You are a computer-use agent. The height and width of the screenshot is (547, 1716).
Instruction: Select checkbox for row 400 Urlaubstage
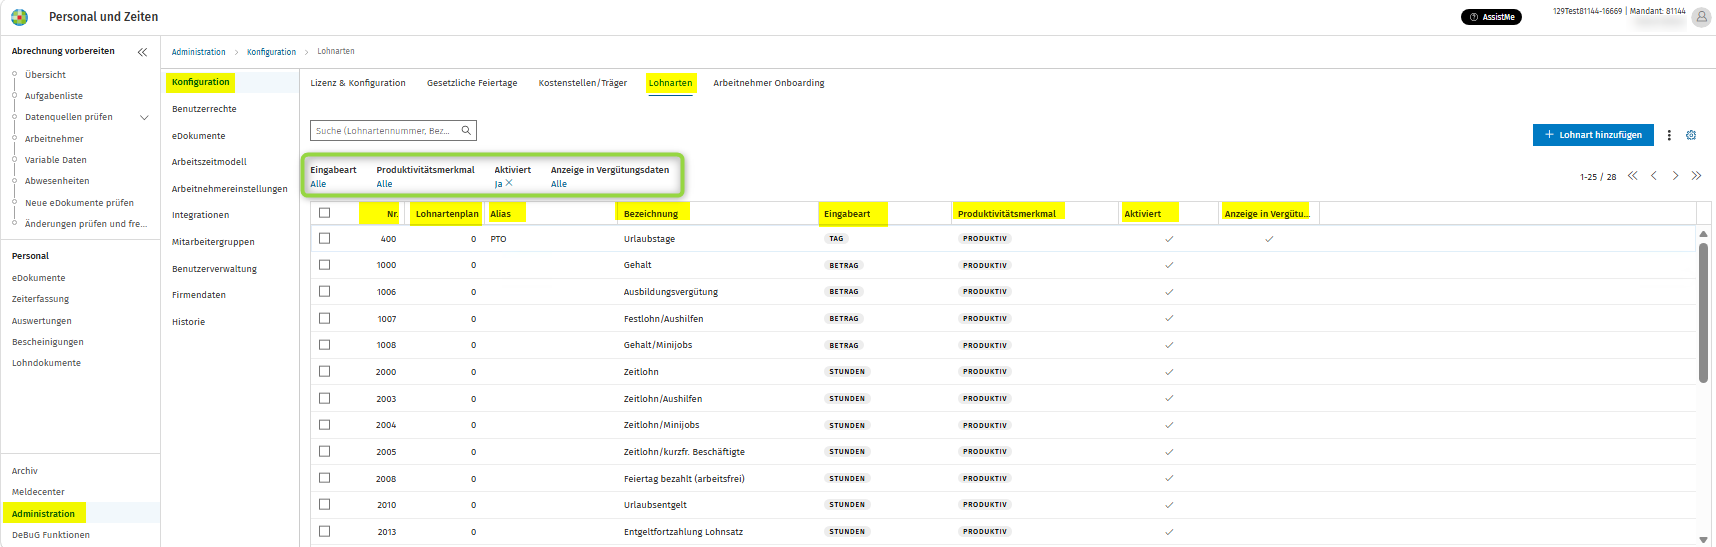coord(324,238)
